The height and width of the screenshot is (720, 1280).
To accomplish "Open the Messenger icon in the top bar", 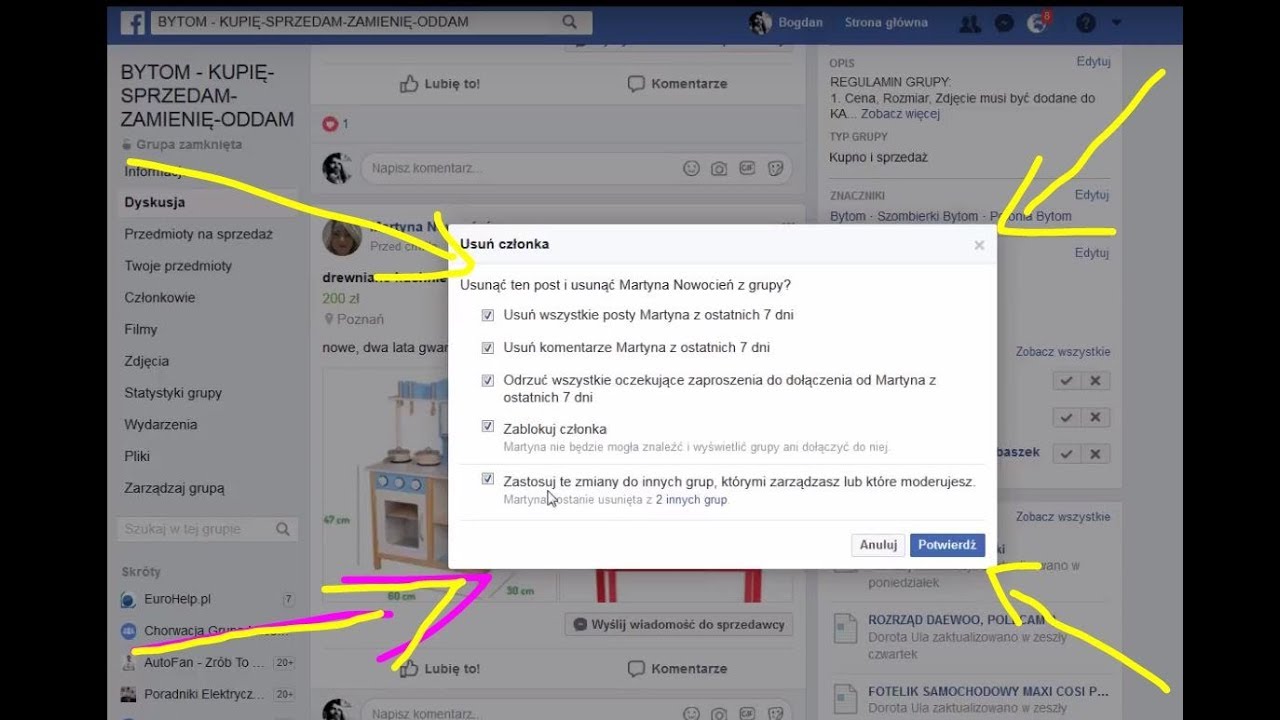I will click(x=1005, y=23).
